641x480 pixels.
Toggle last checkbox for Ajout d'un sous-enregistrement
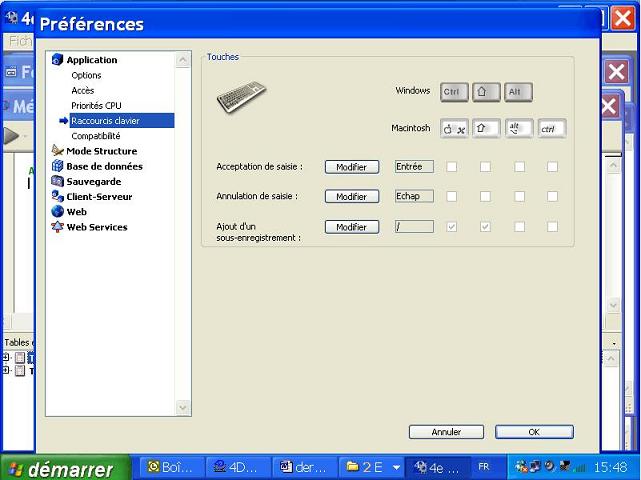[x=552, y=227]
